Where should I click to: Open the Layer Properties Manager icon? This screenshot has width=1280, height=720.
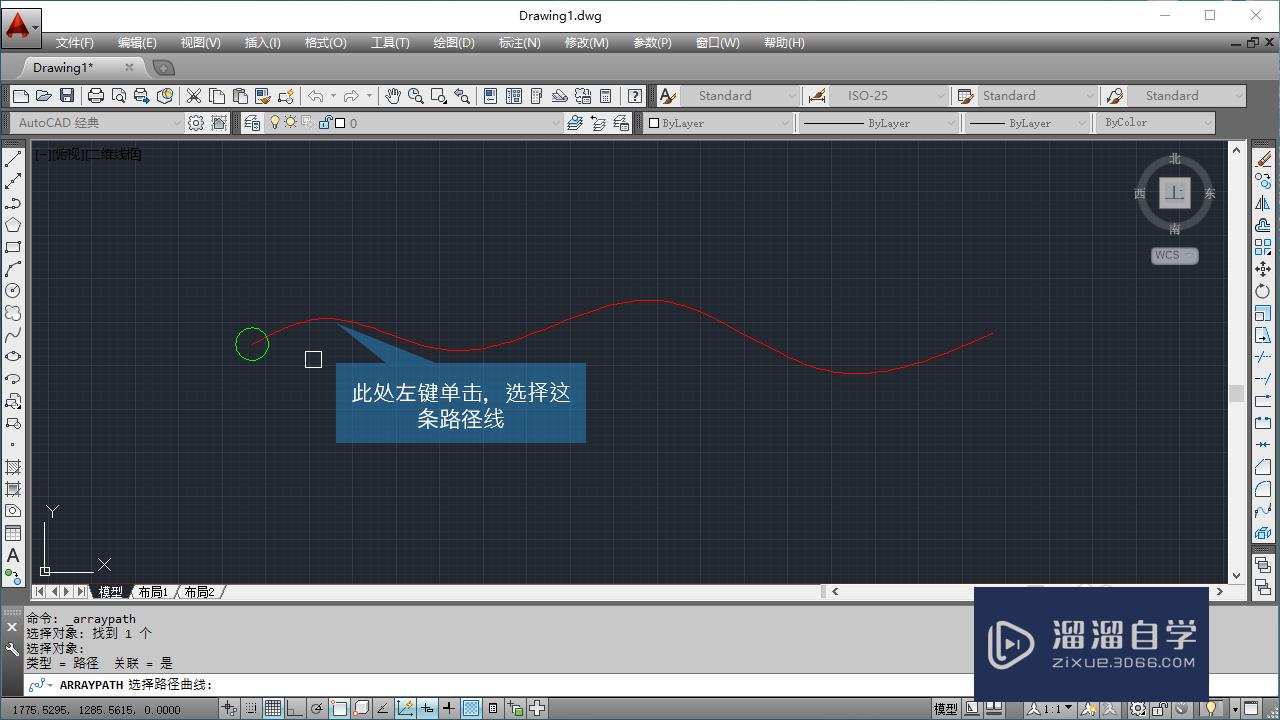click(252, 122)
